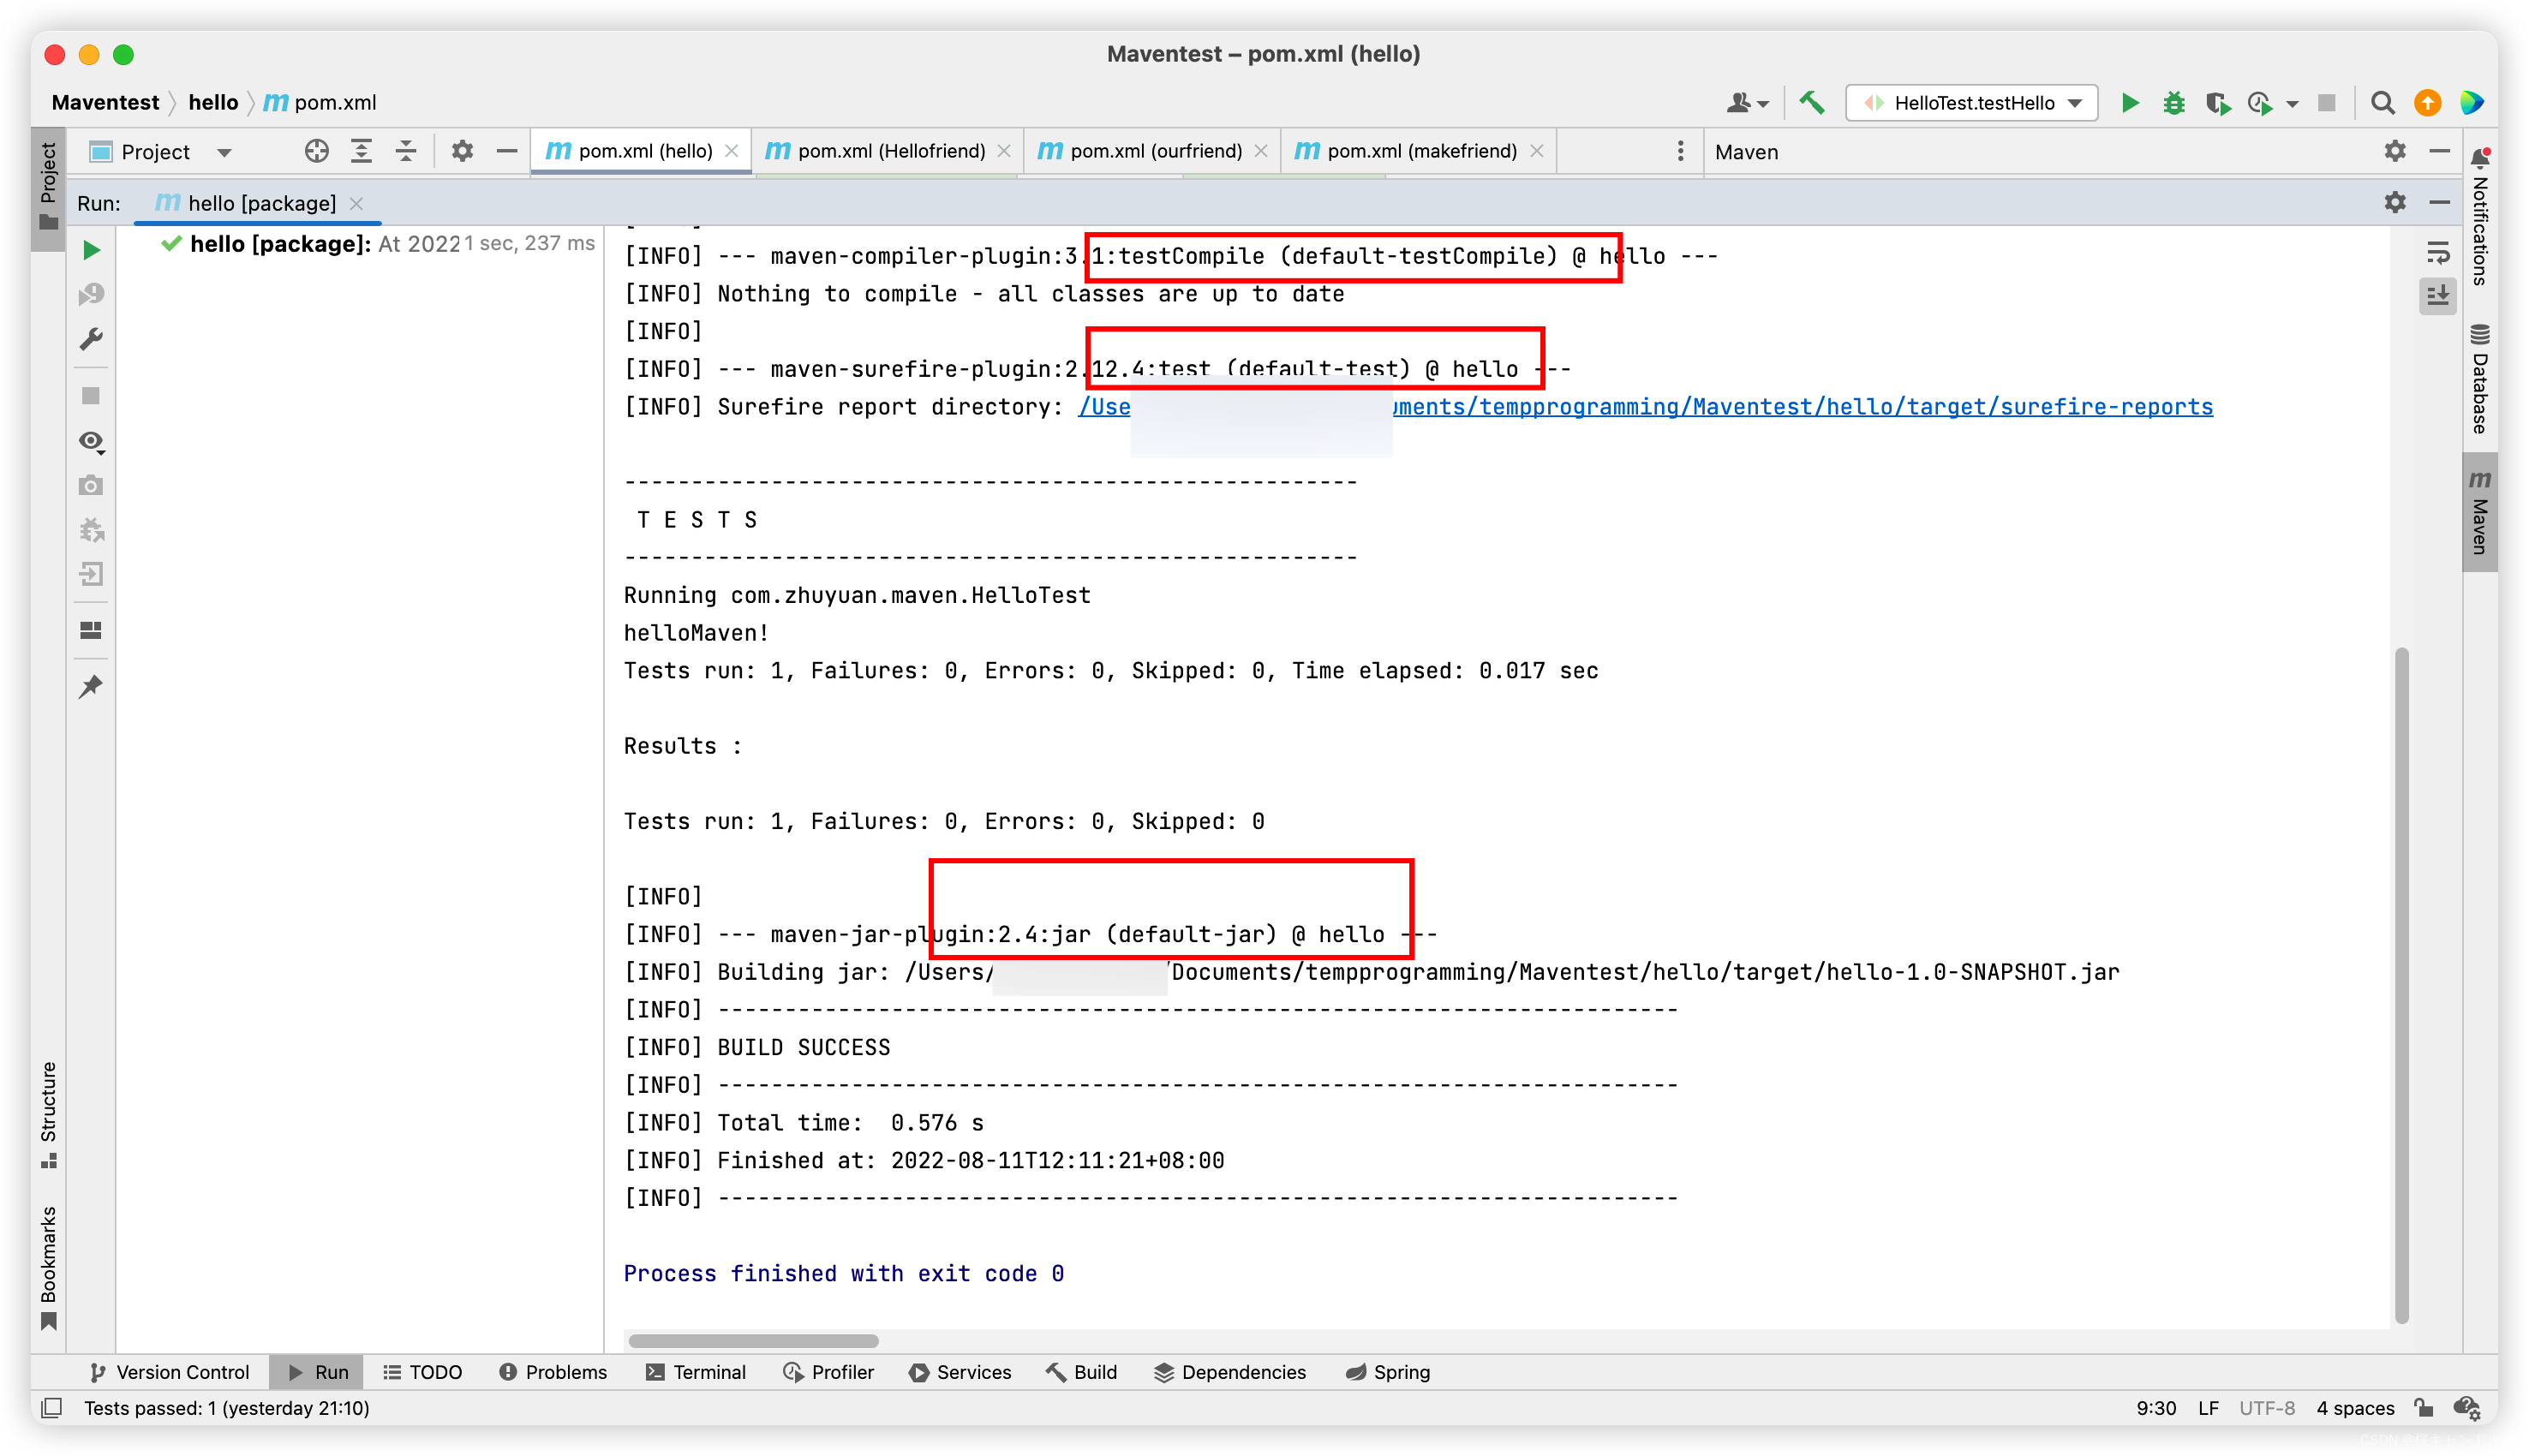The height and width of the screenshot is (1456, 2529).
Task: Open the Database side tab
Action: pyautogui.click(x=2480, y=379)
